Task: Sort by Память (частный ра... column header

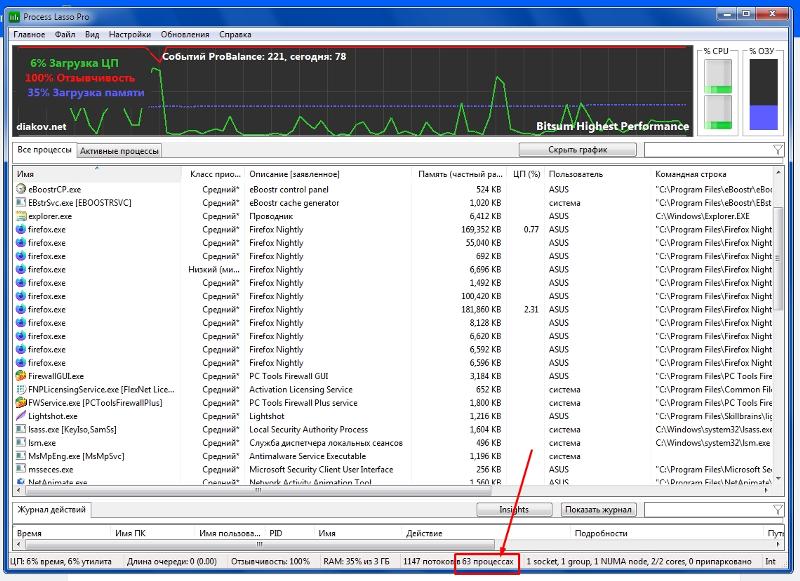Action: coord(460,174)
